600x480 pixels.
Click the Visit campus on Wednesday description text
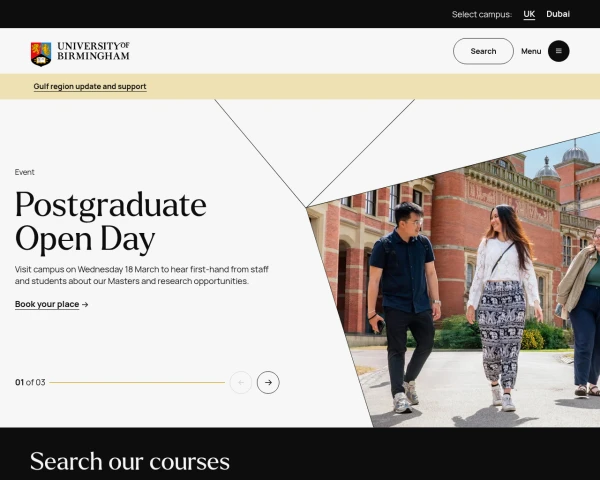[142, 275]
